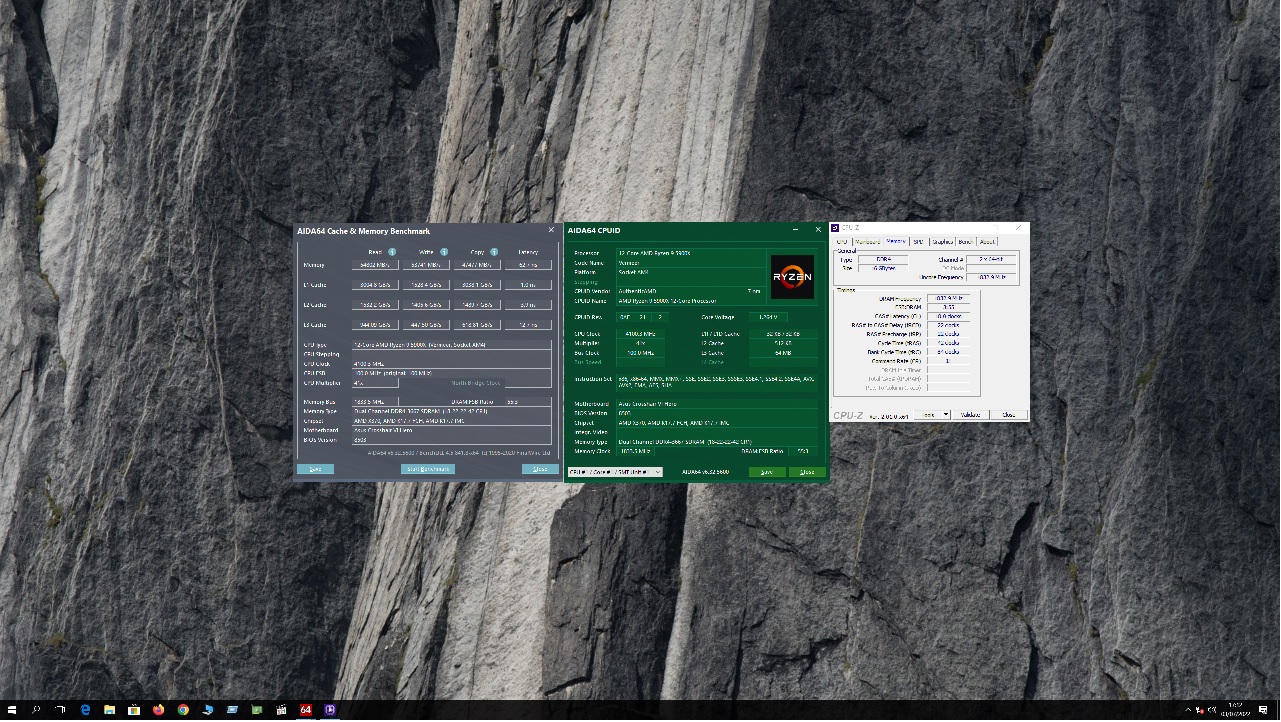
Task: Click Memory Latency value field
Action: click(x=528, y=265)
